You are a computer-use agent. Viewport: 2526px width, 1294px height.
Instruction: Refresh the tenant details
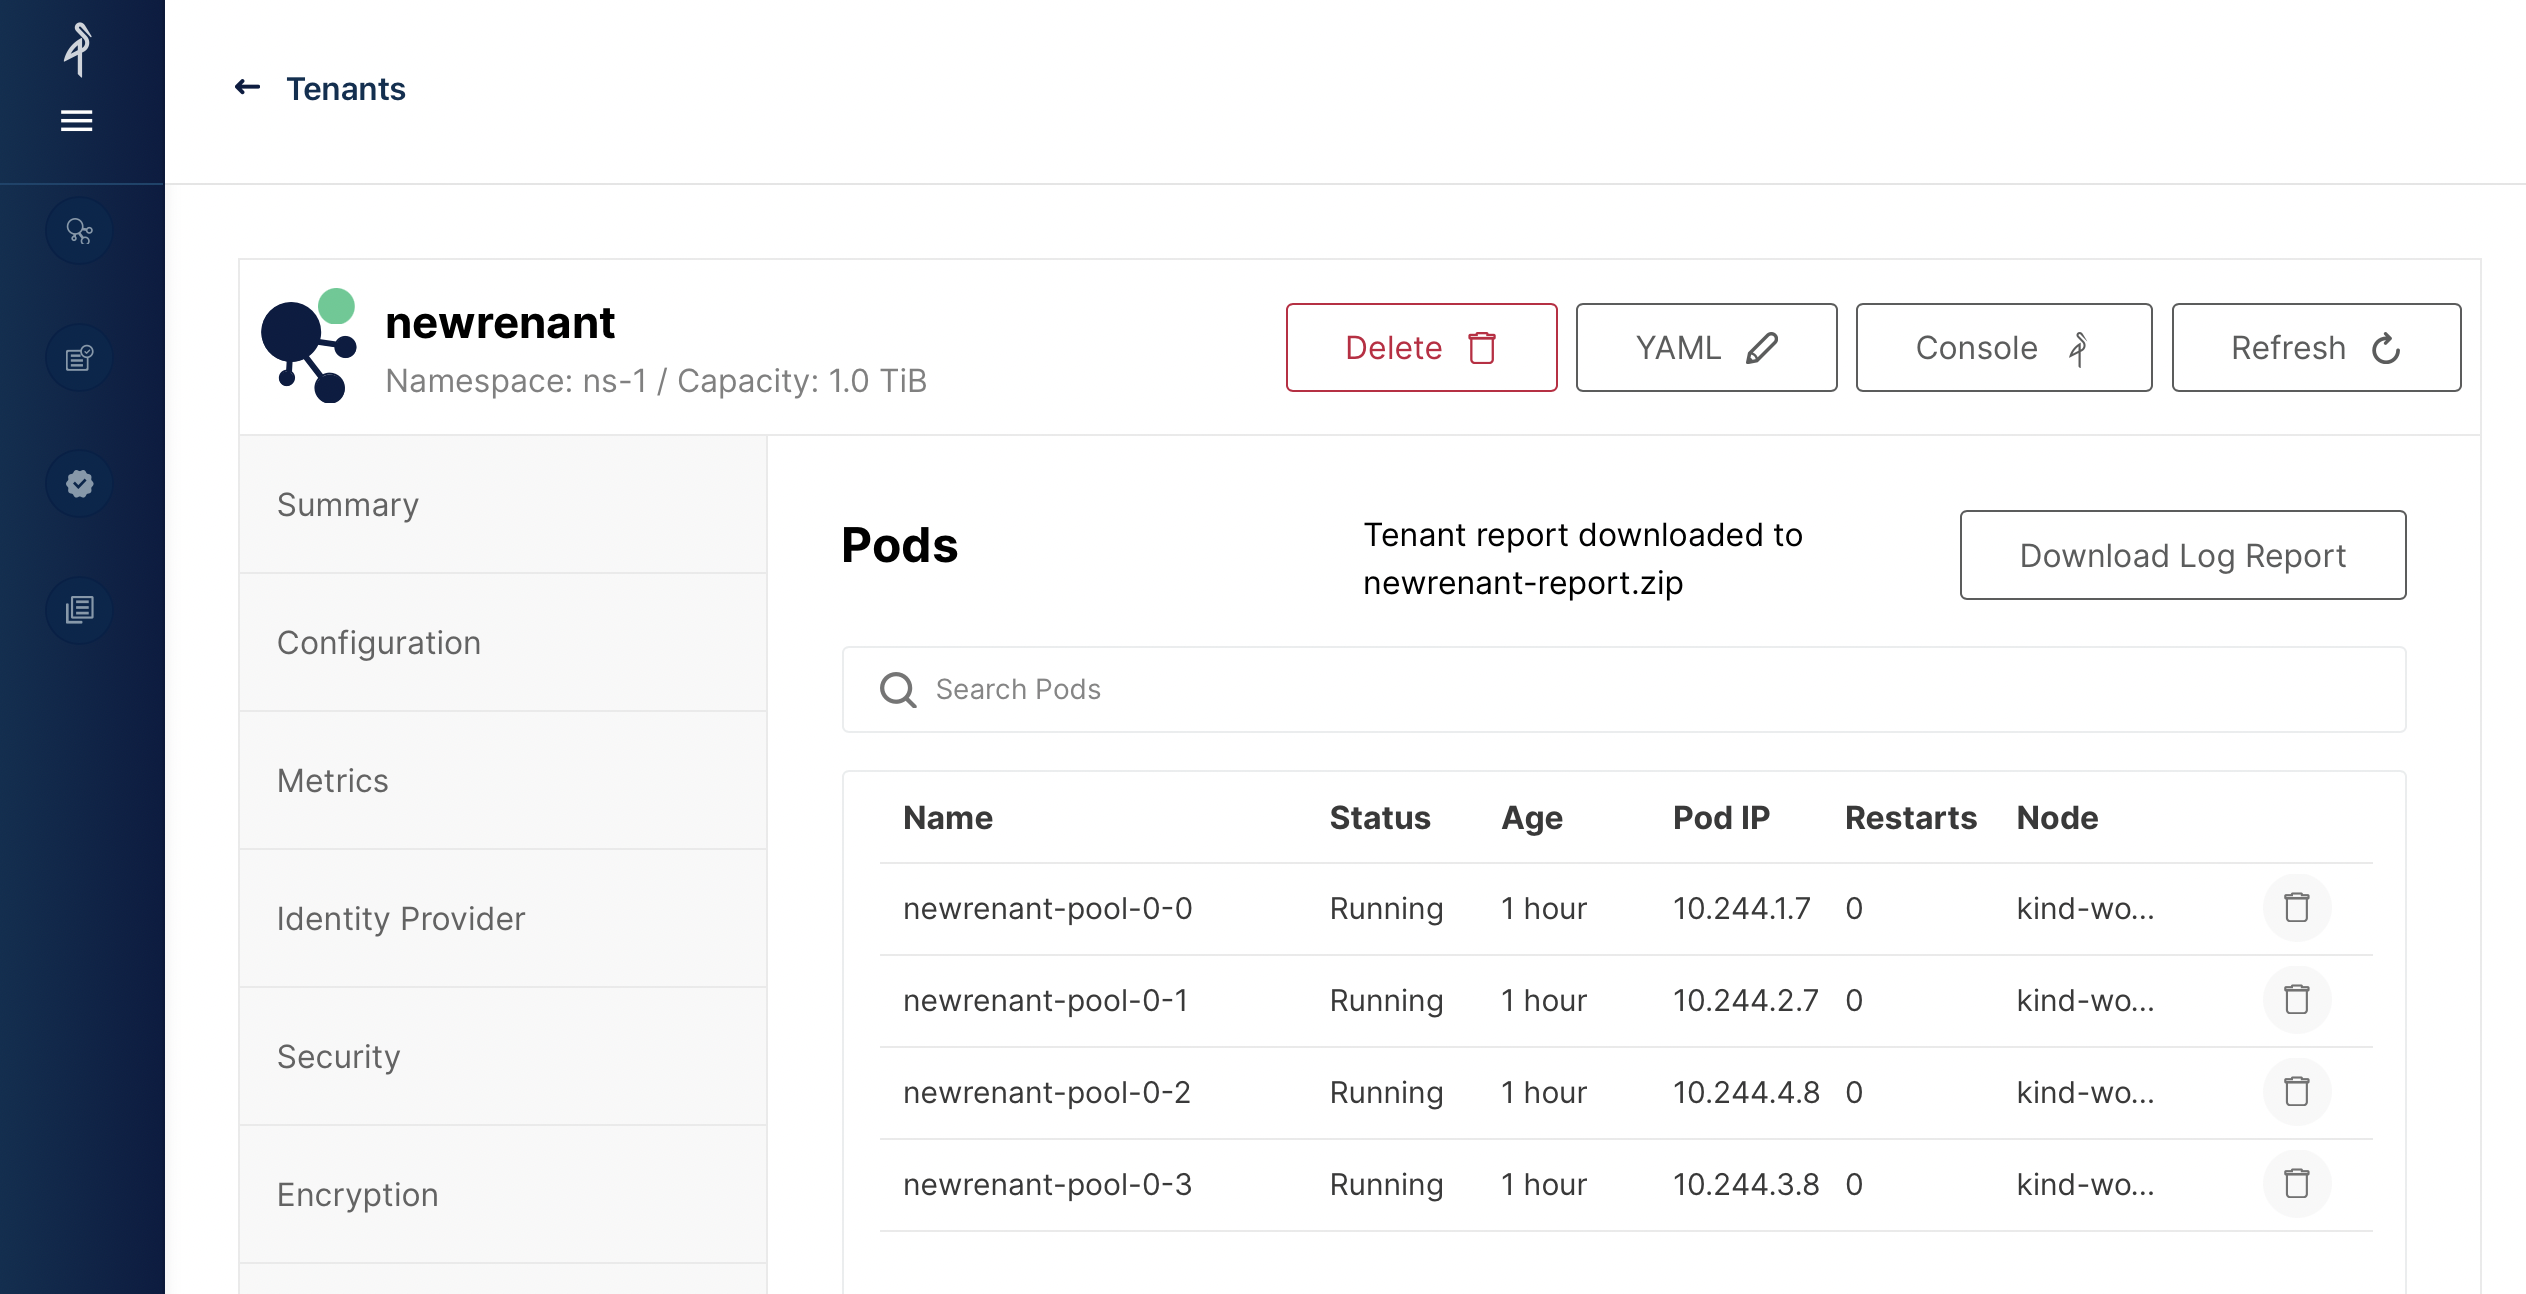coord(2316,348)
